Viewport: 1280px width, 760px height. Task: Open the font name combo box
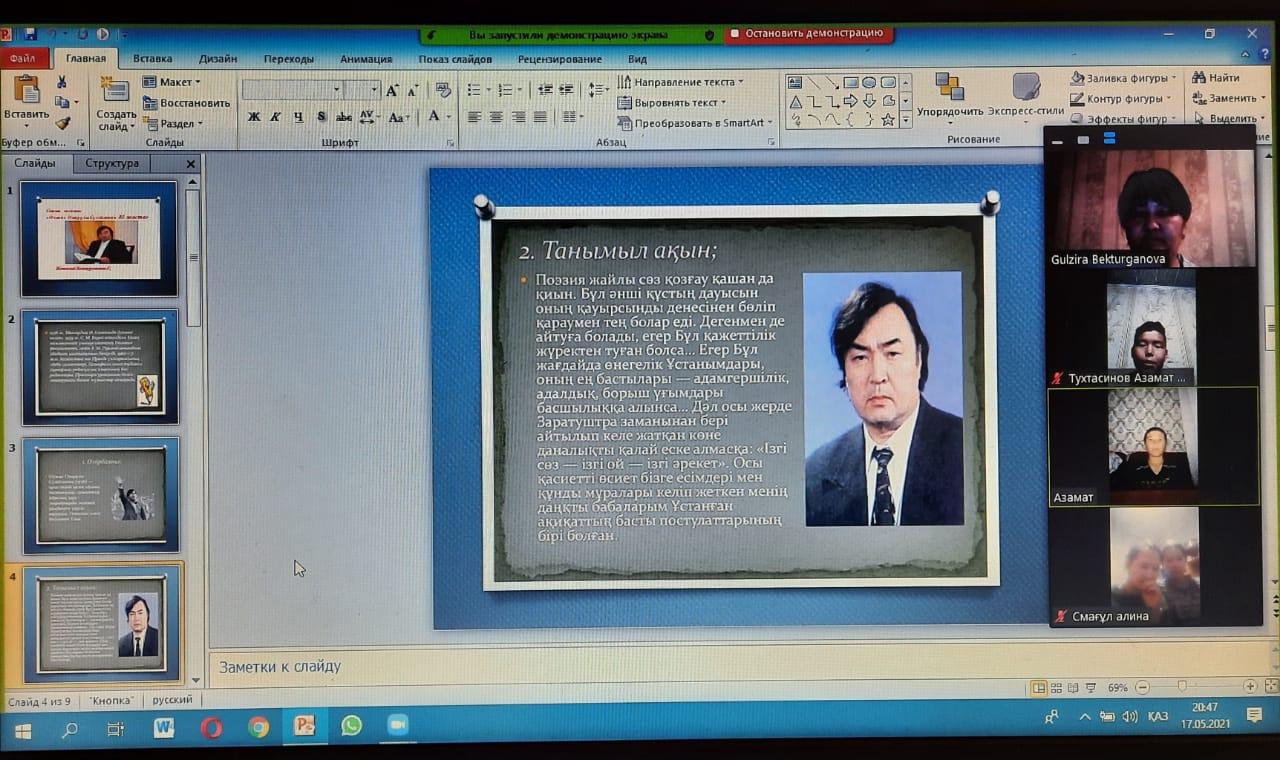click(x=290, y=90)
